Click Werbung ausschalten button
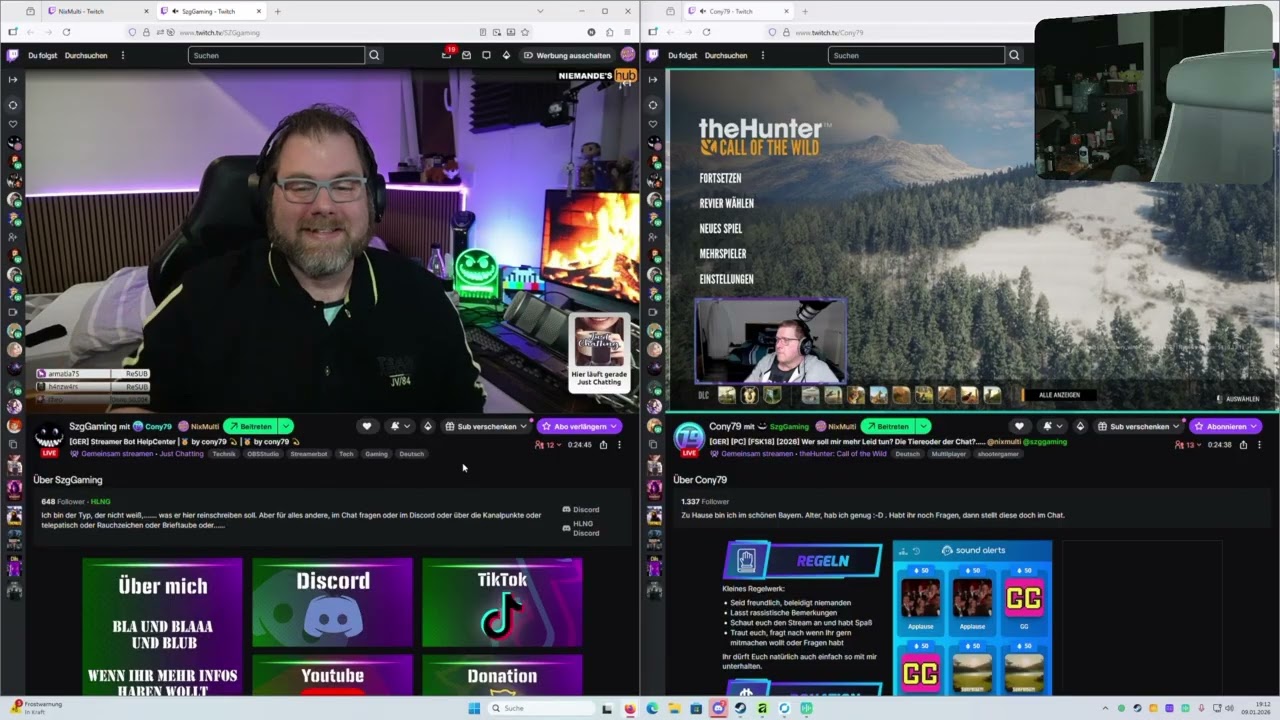Image resolution: width=1280 pixels, height=720 pixels. (x=567, y=55)
